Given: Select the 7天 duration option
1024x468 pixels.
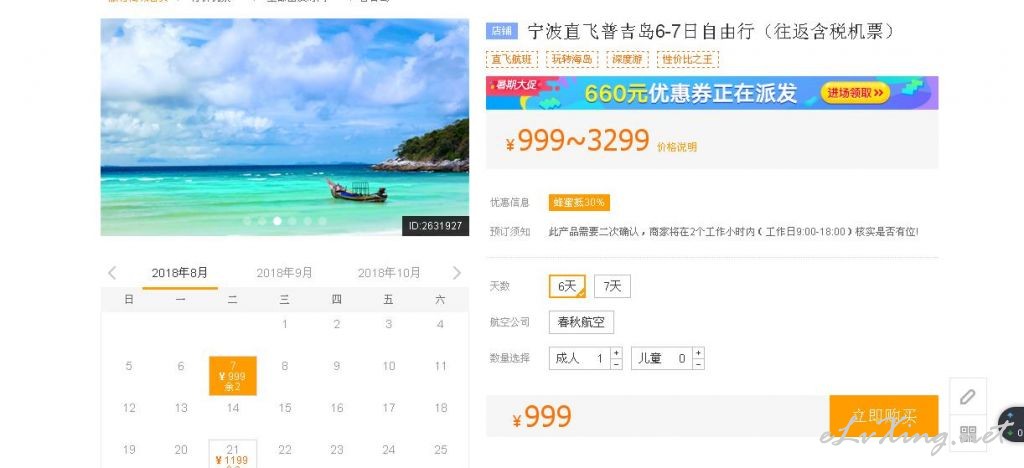Looking at the screenshot, I should click(612, 287).
